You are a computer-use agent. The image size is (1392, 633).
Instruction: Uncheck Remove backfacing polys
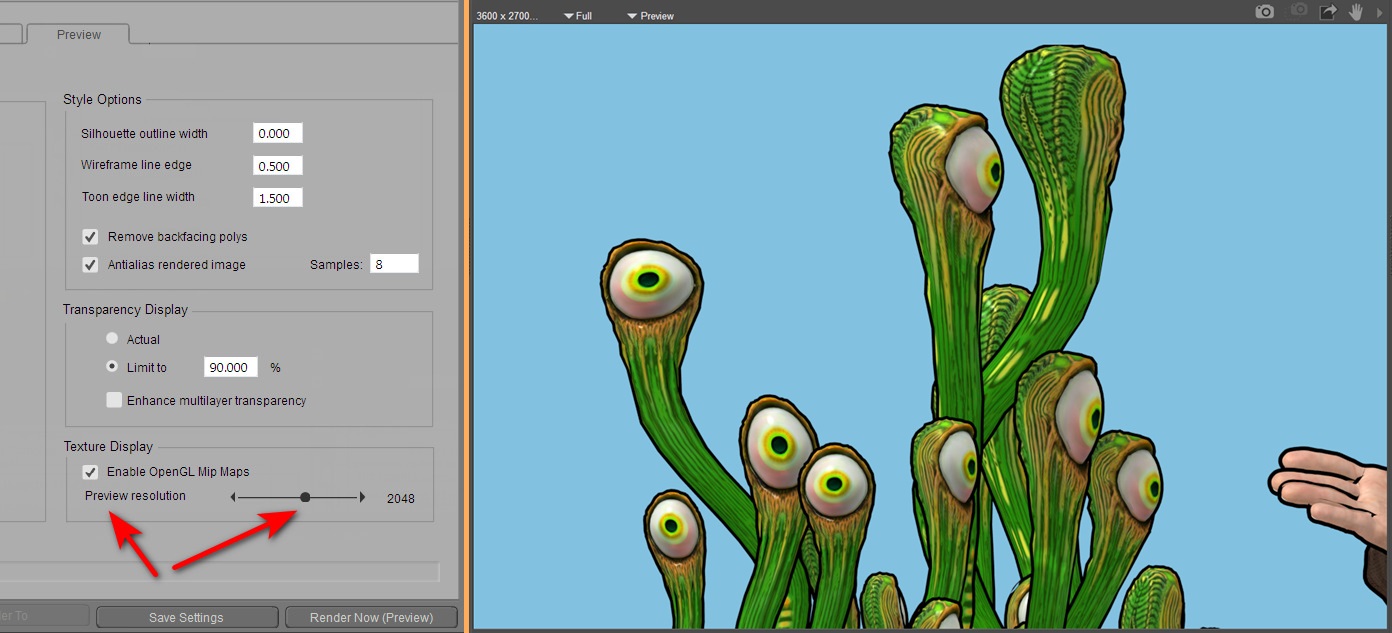pos(90,237)
